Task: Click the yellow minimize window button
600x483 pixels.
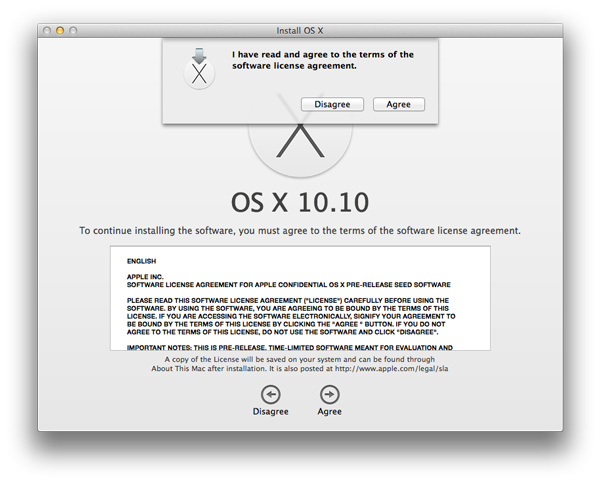Action: [60, 30]
